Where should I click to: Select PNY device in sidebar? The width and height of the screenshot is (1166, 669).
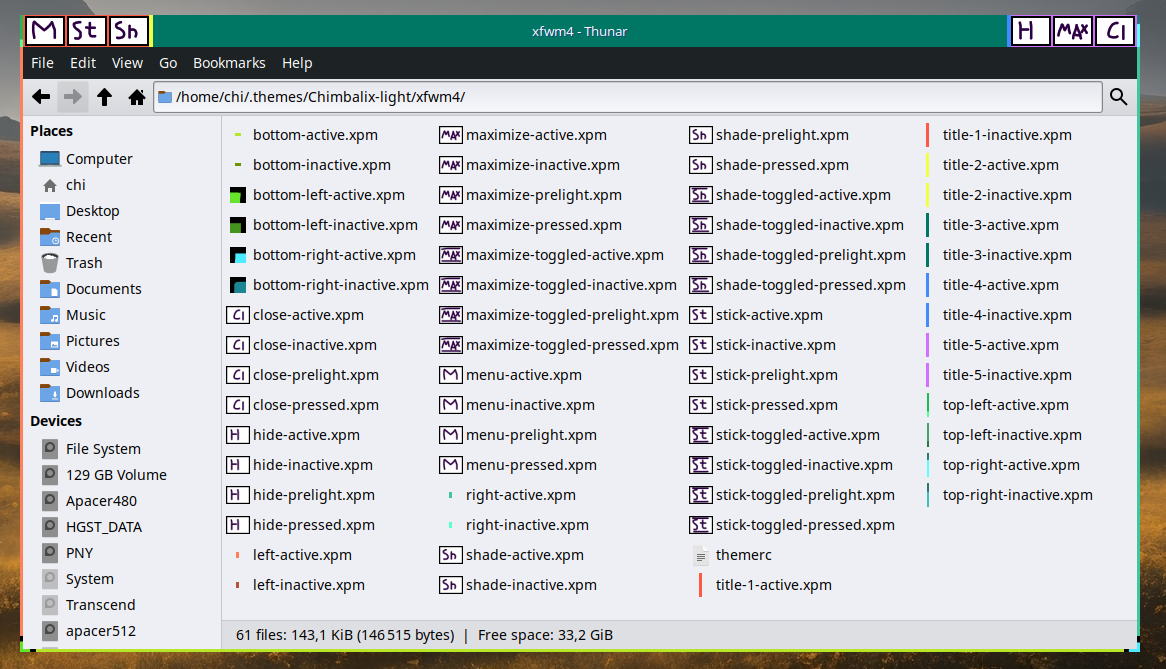tap(80, 553)
